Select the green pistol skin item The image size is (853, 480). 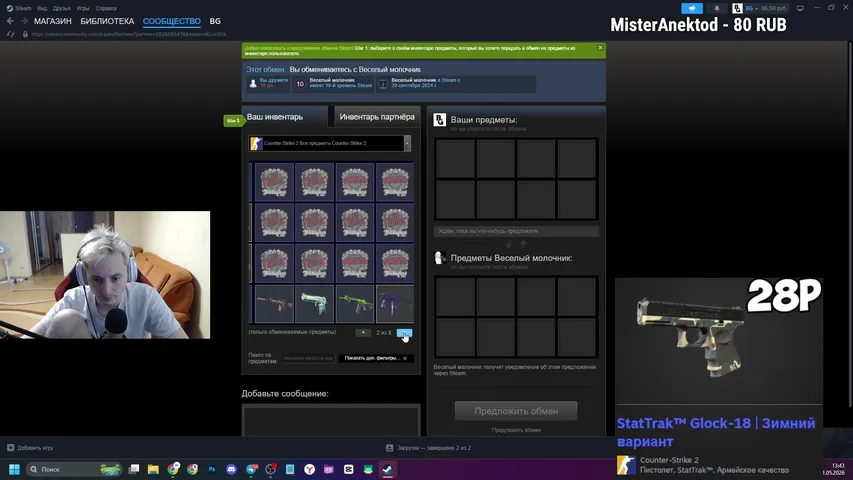[x=314, y=304]
